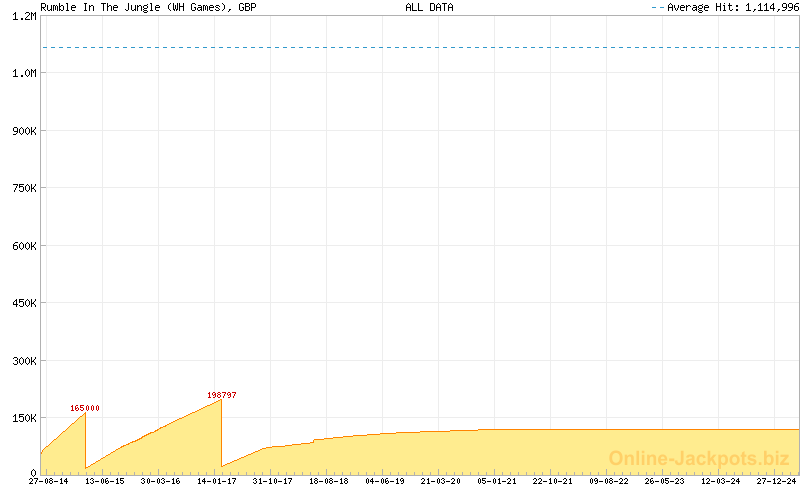Click the 21-03-20 date label
This screenshot has height=490, width=800.
(x=440, y=481)
